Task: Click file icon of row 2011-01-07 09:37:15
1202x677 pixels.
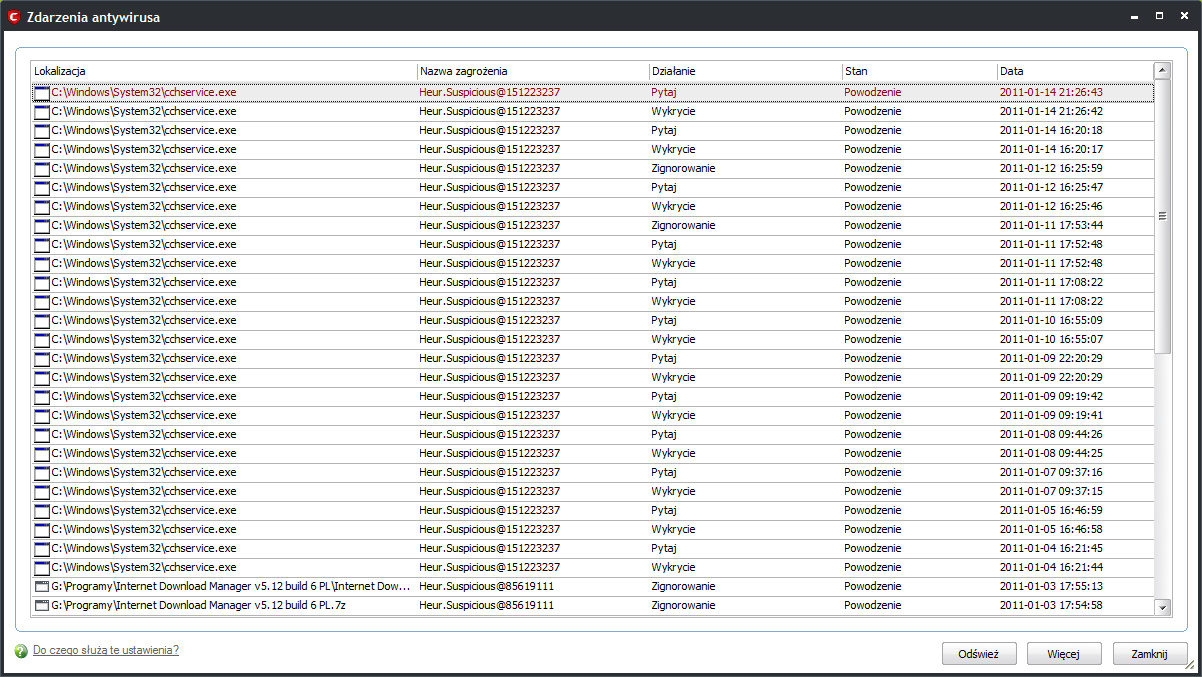Action: tap(42, 491)
